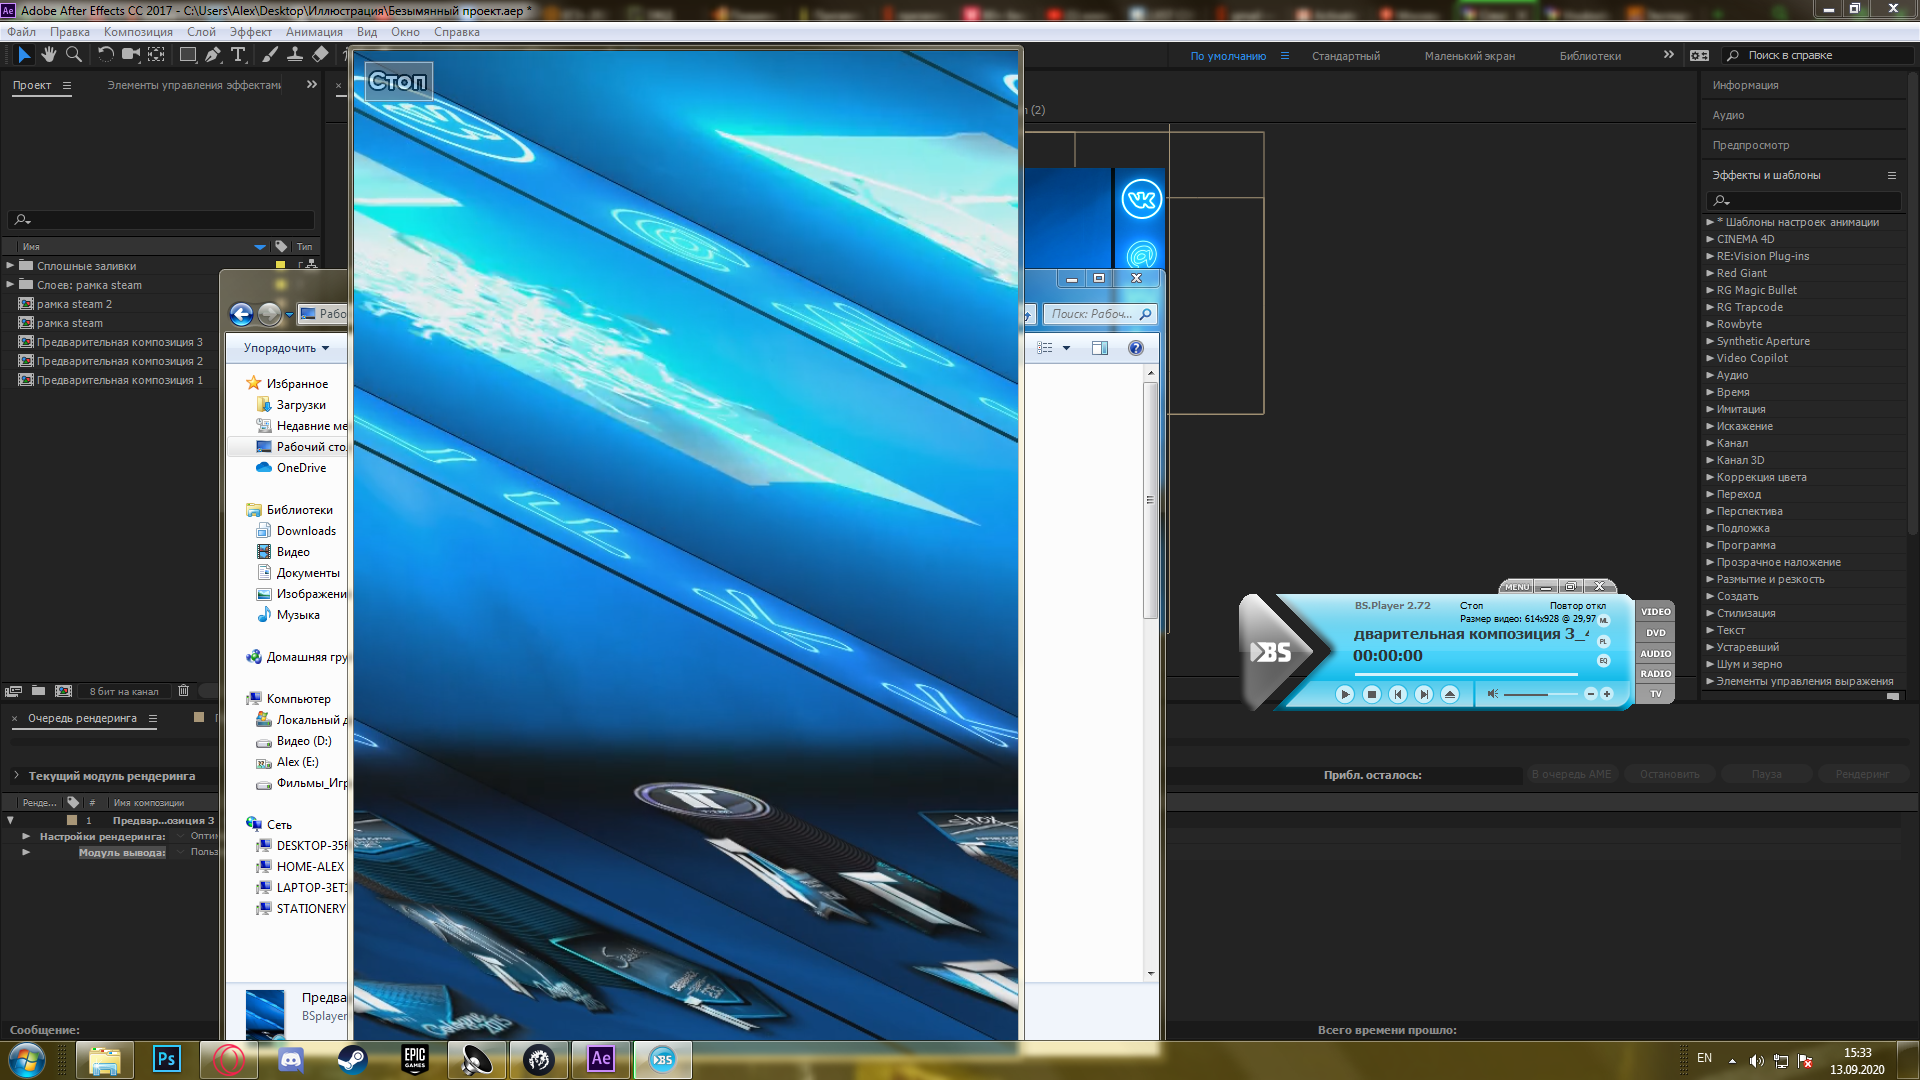The height and width of the screenshot is (1080, 1920).
Task: Select the Horizontal Type tool
Action: pyautogui.click(x=238, y=55)
